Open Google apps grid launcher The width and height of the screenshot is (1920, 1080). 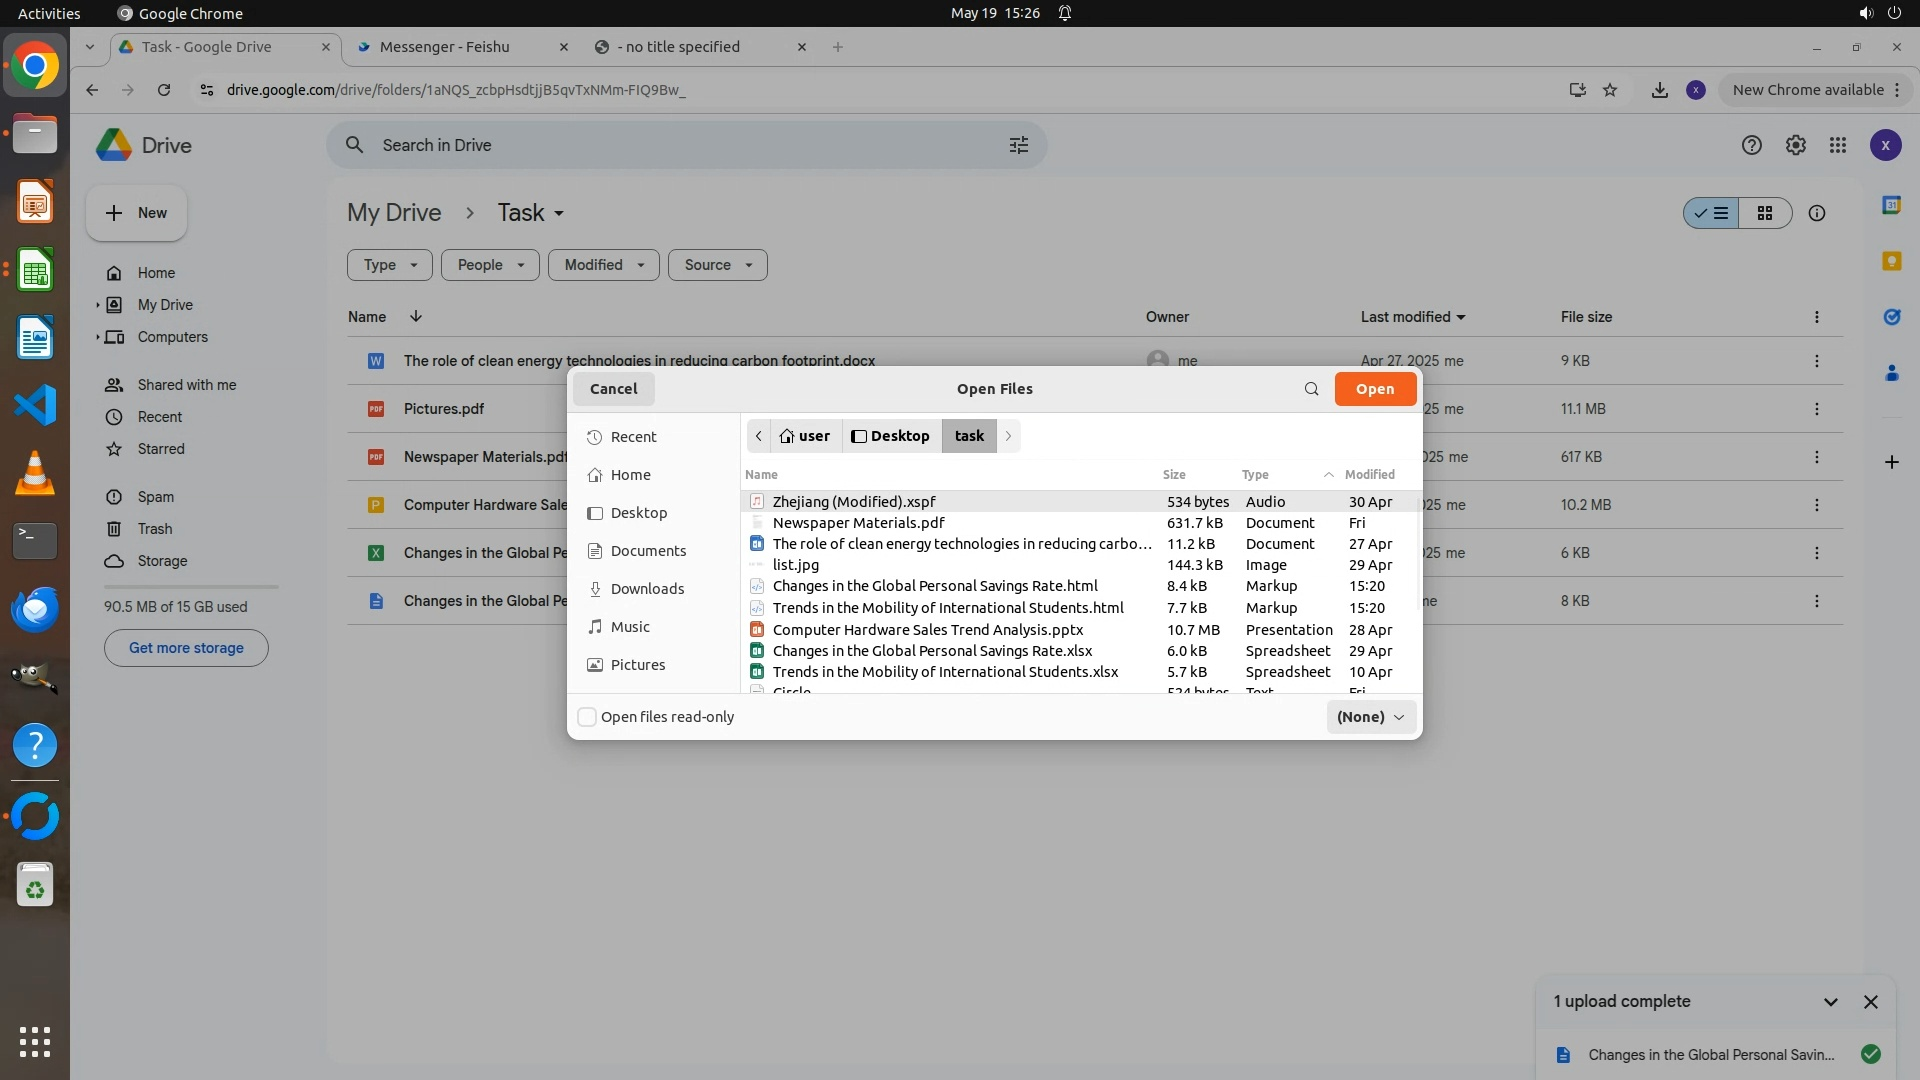(x=1838, y=145)
